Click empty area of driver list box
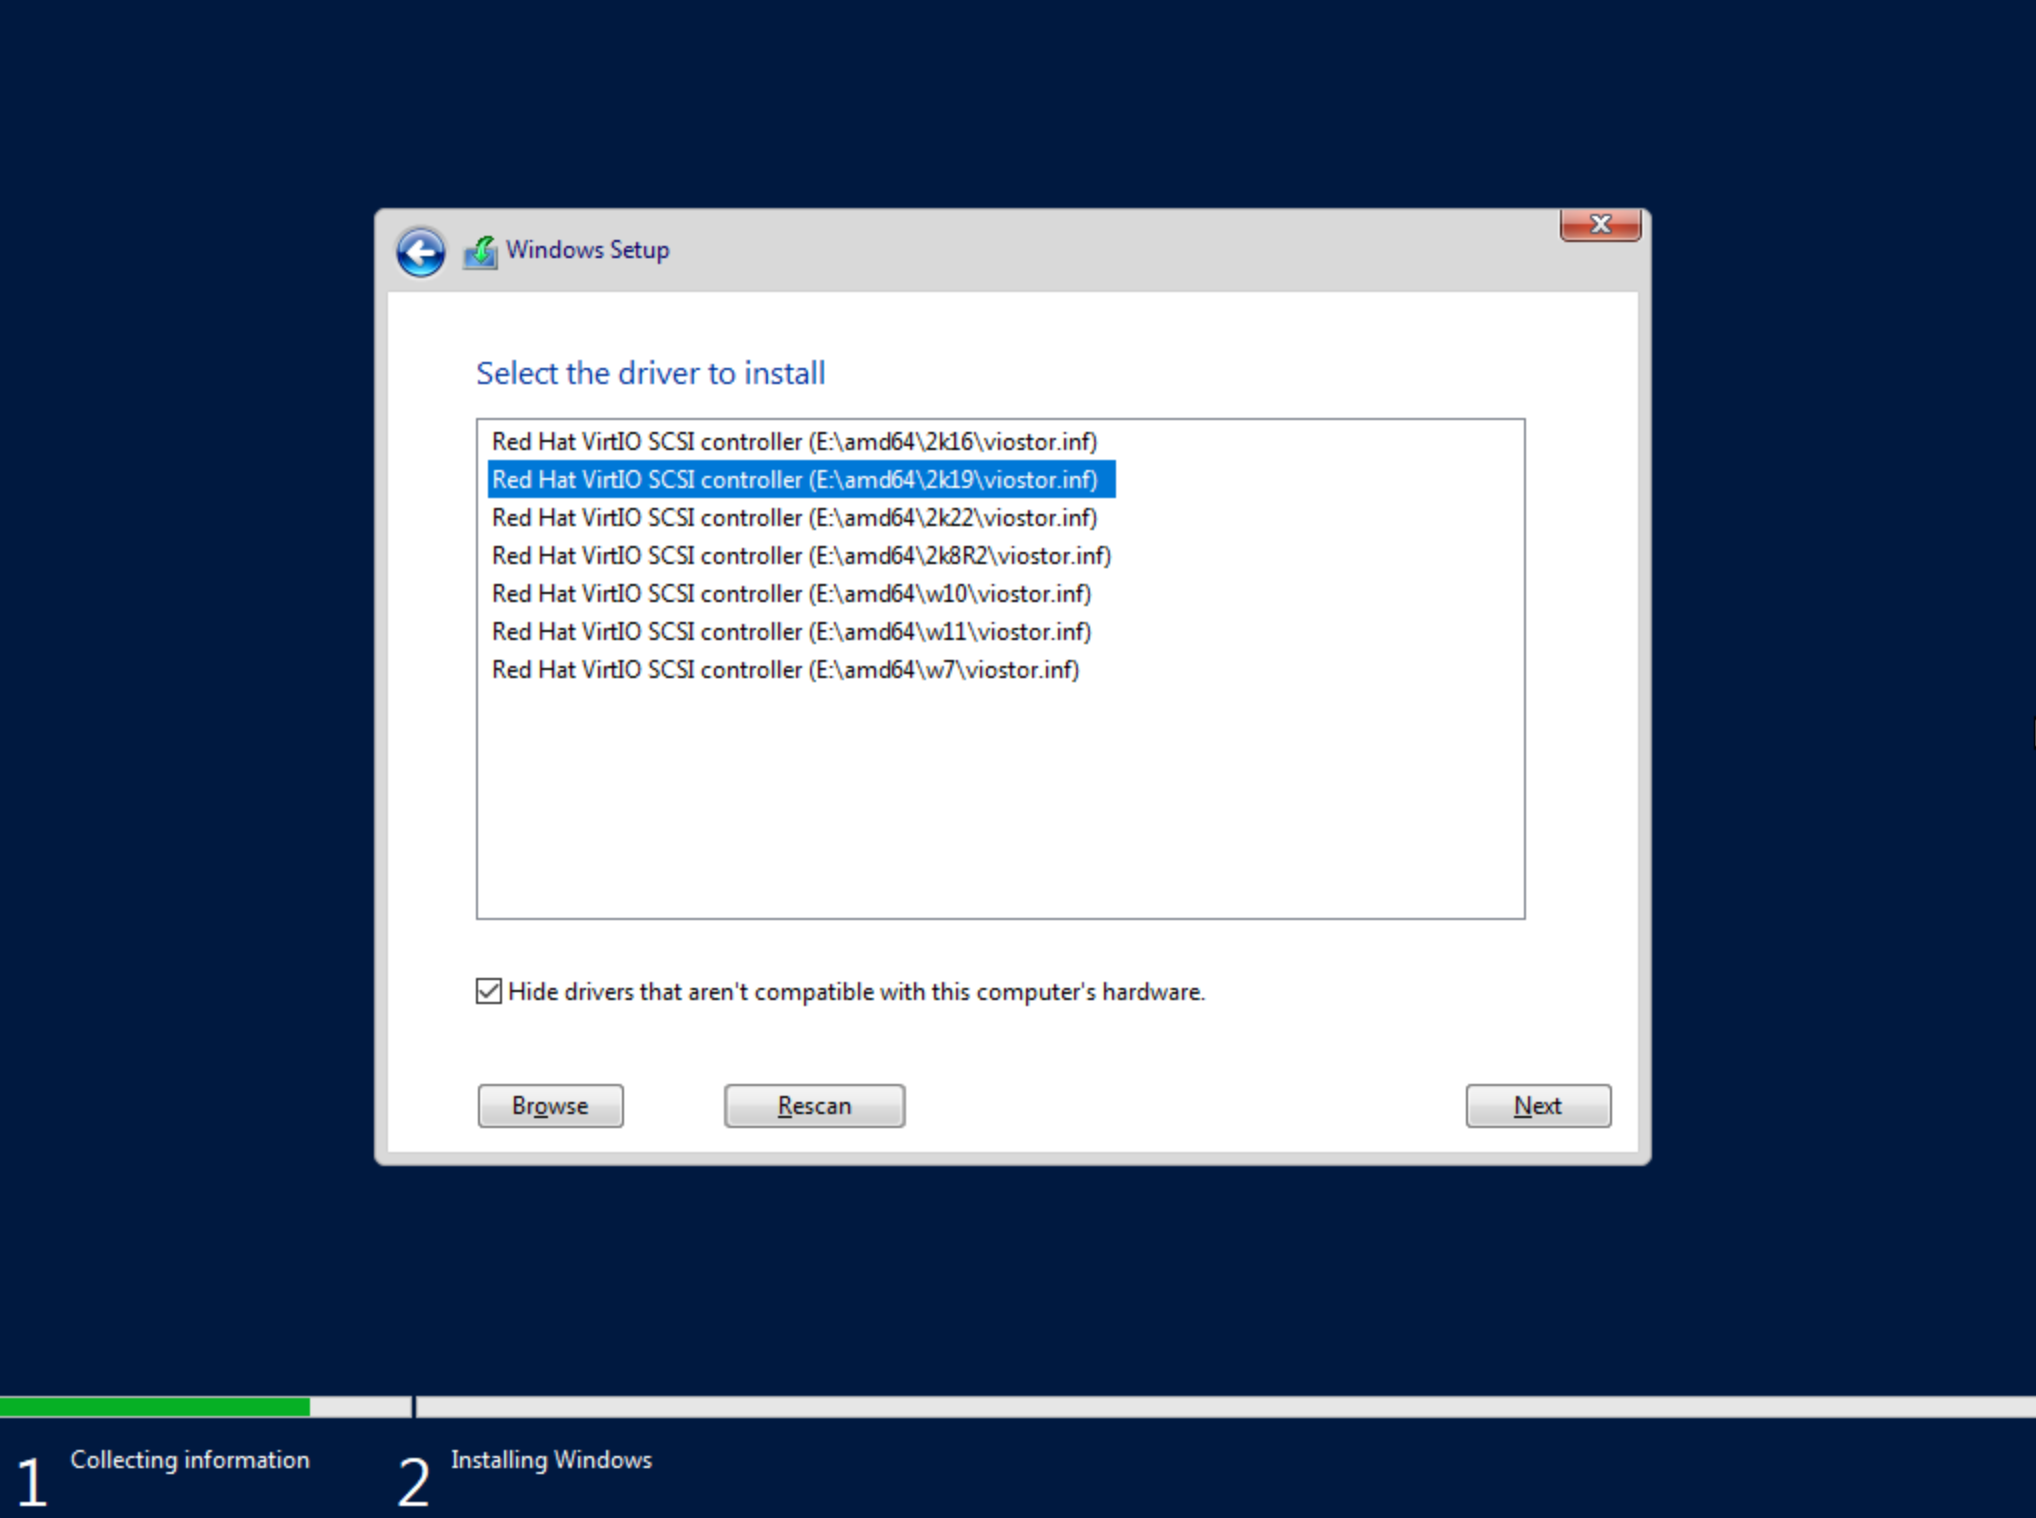 [x=1000, y=800]
